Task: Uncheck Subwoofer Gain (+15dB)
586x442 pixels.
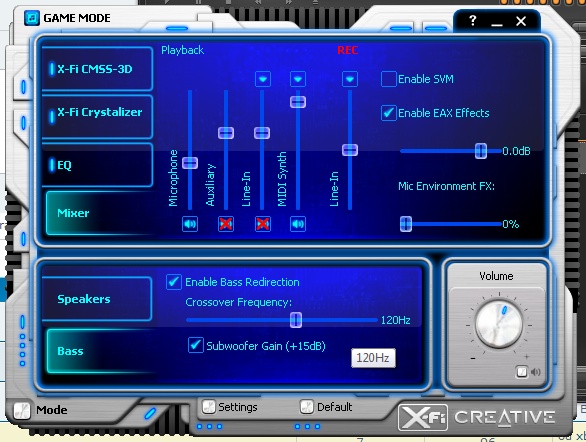Action: 196,345
